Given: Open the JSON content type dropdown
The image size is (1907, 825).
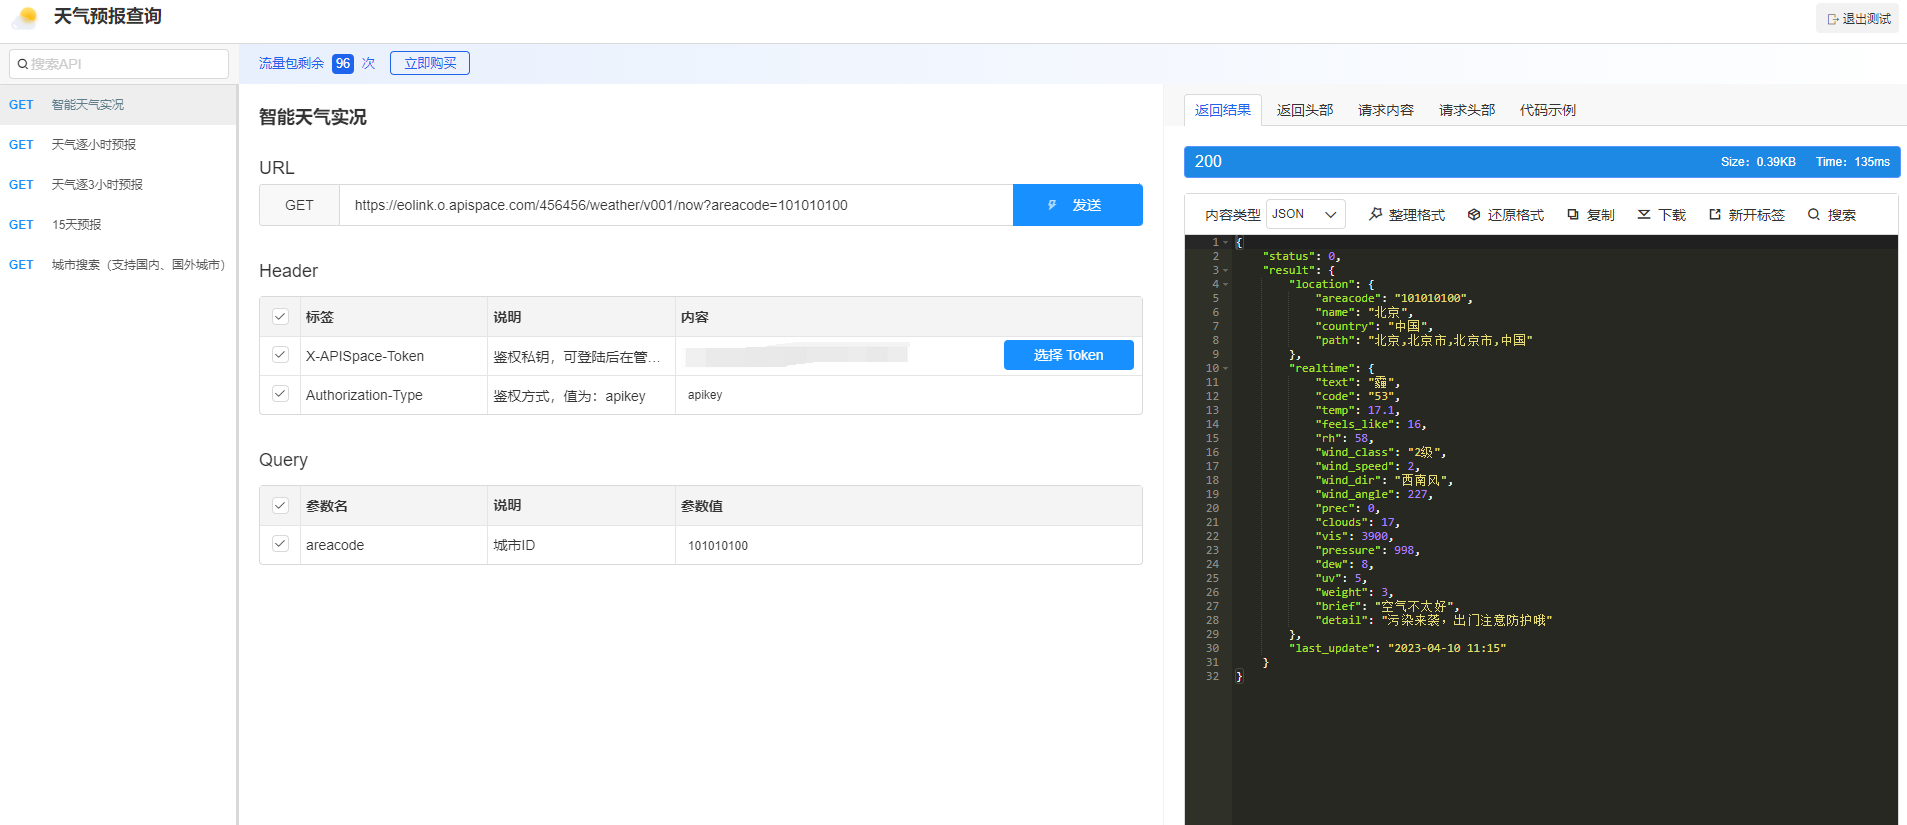Looking at the screenshot, I should [x=1305, y=214].
